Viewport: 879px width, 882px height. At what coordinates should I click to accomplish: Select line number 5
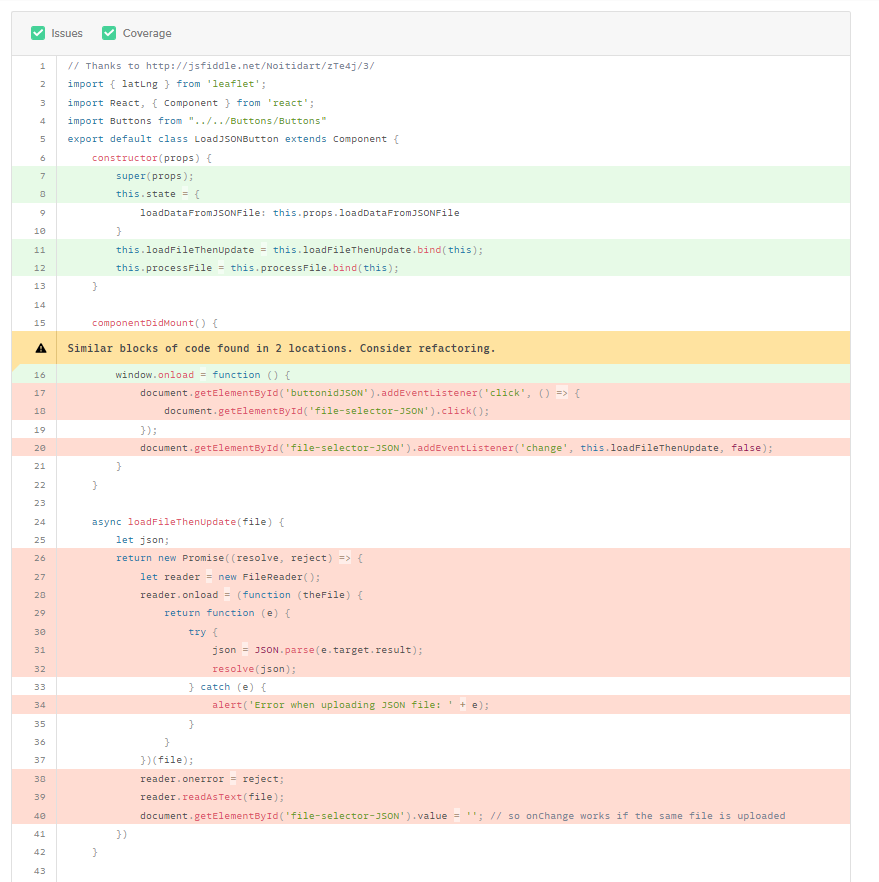pyautogui.click(x=42, y=139)
